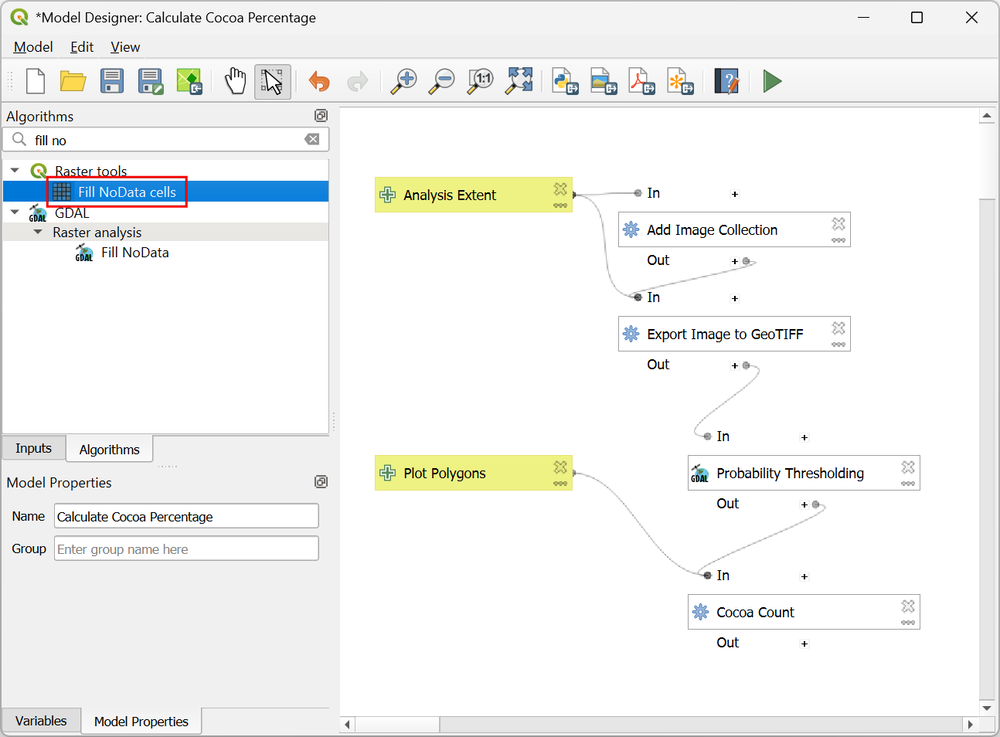Screen dimensions: 1000x737
Task: Create a new model
Action: [36, 82]
